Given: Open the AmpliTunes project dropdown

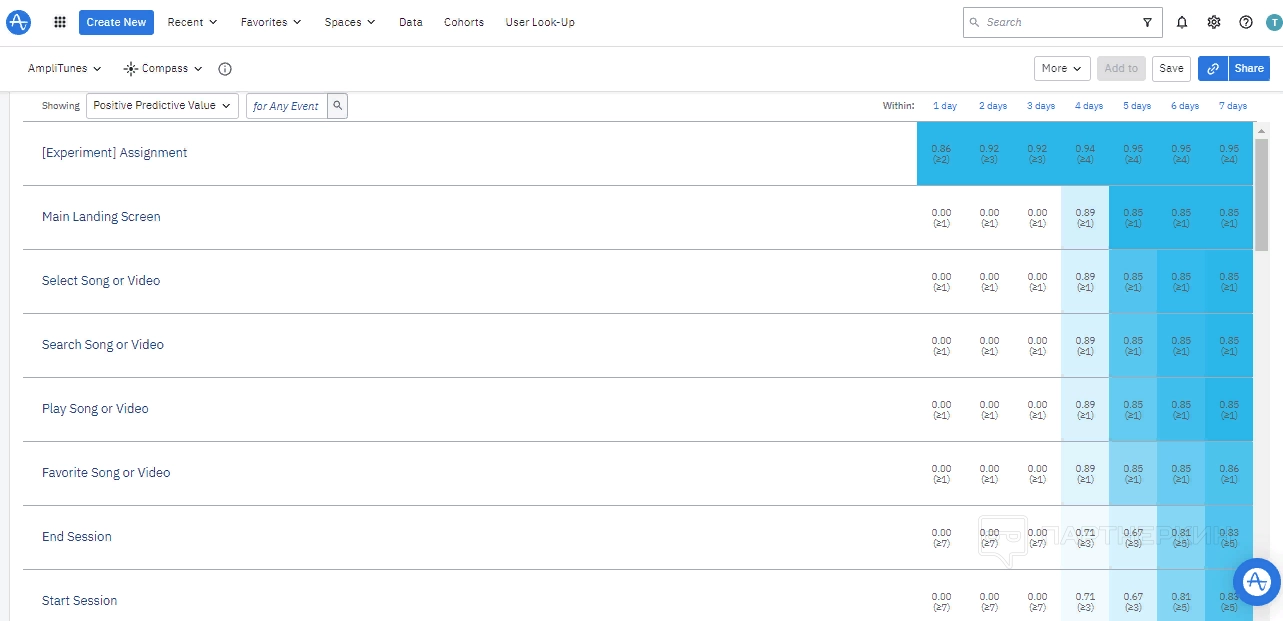Looking at the screenshot, I should coord(65,69).
